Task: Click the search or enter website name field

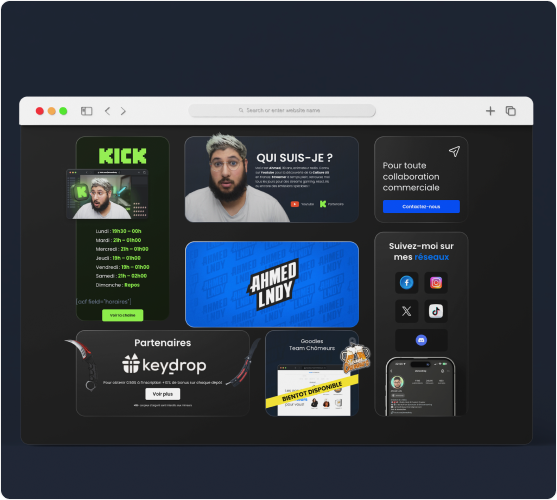Action: pyautogui.click(x=282, y=110)
